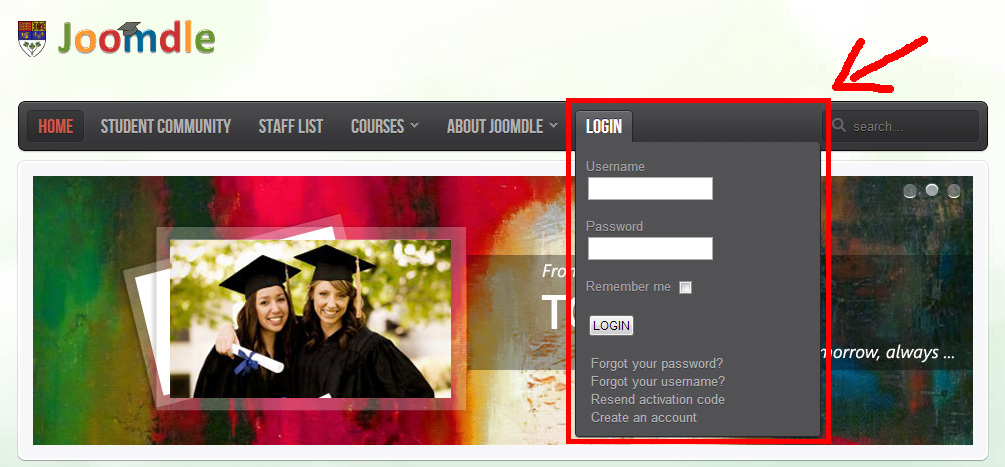Open the Student Community menu item
Screen dimensions: 1005x467
click(x=165, y=126)
